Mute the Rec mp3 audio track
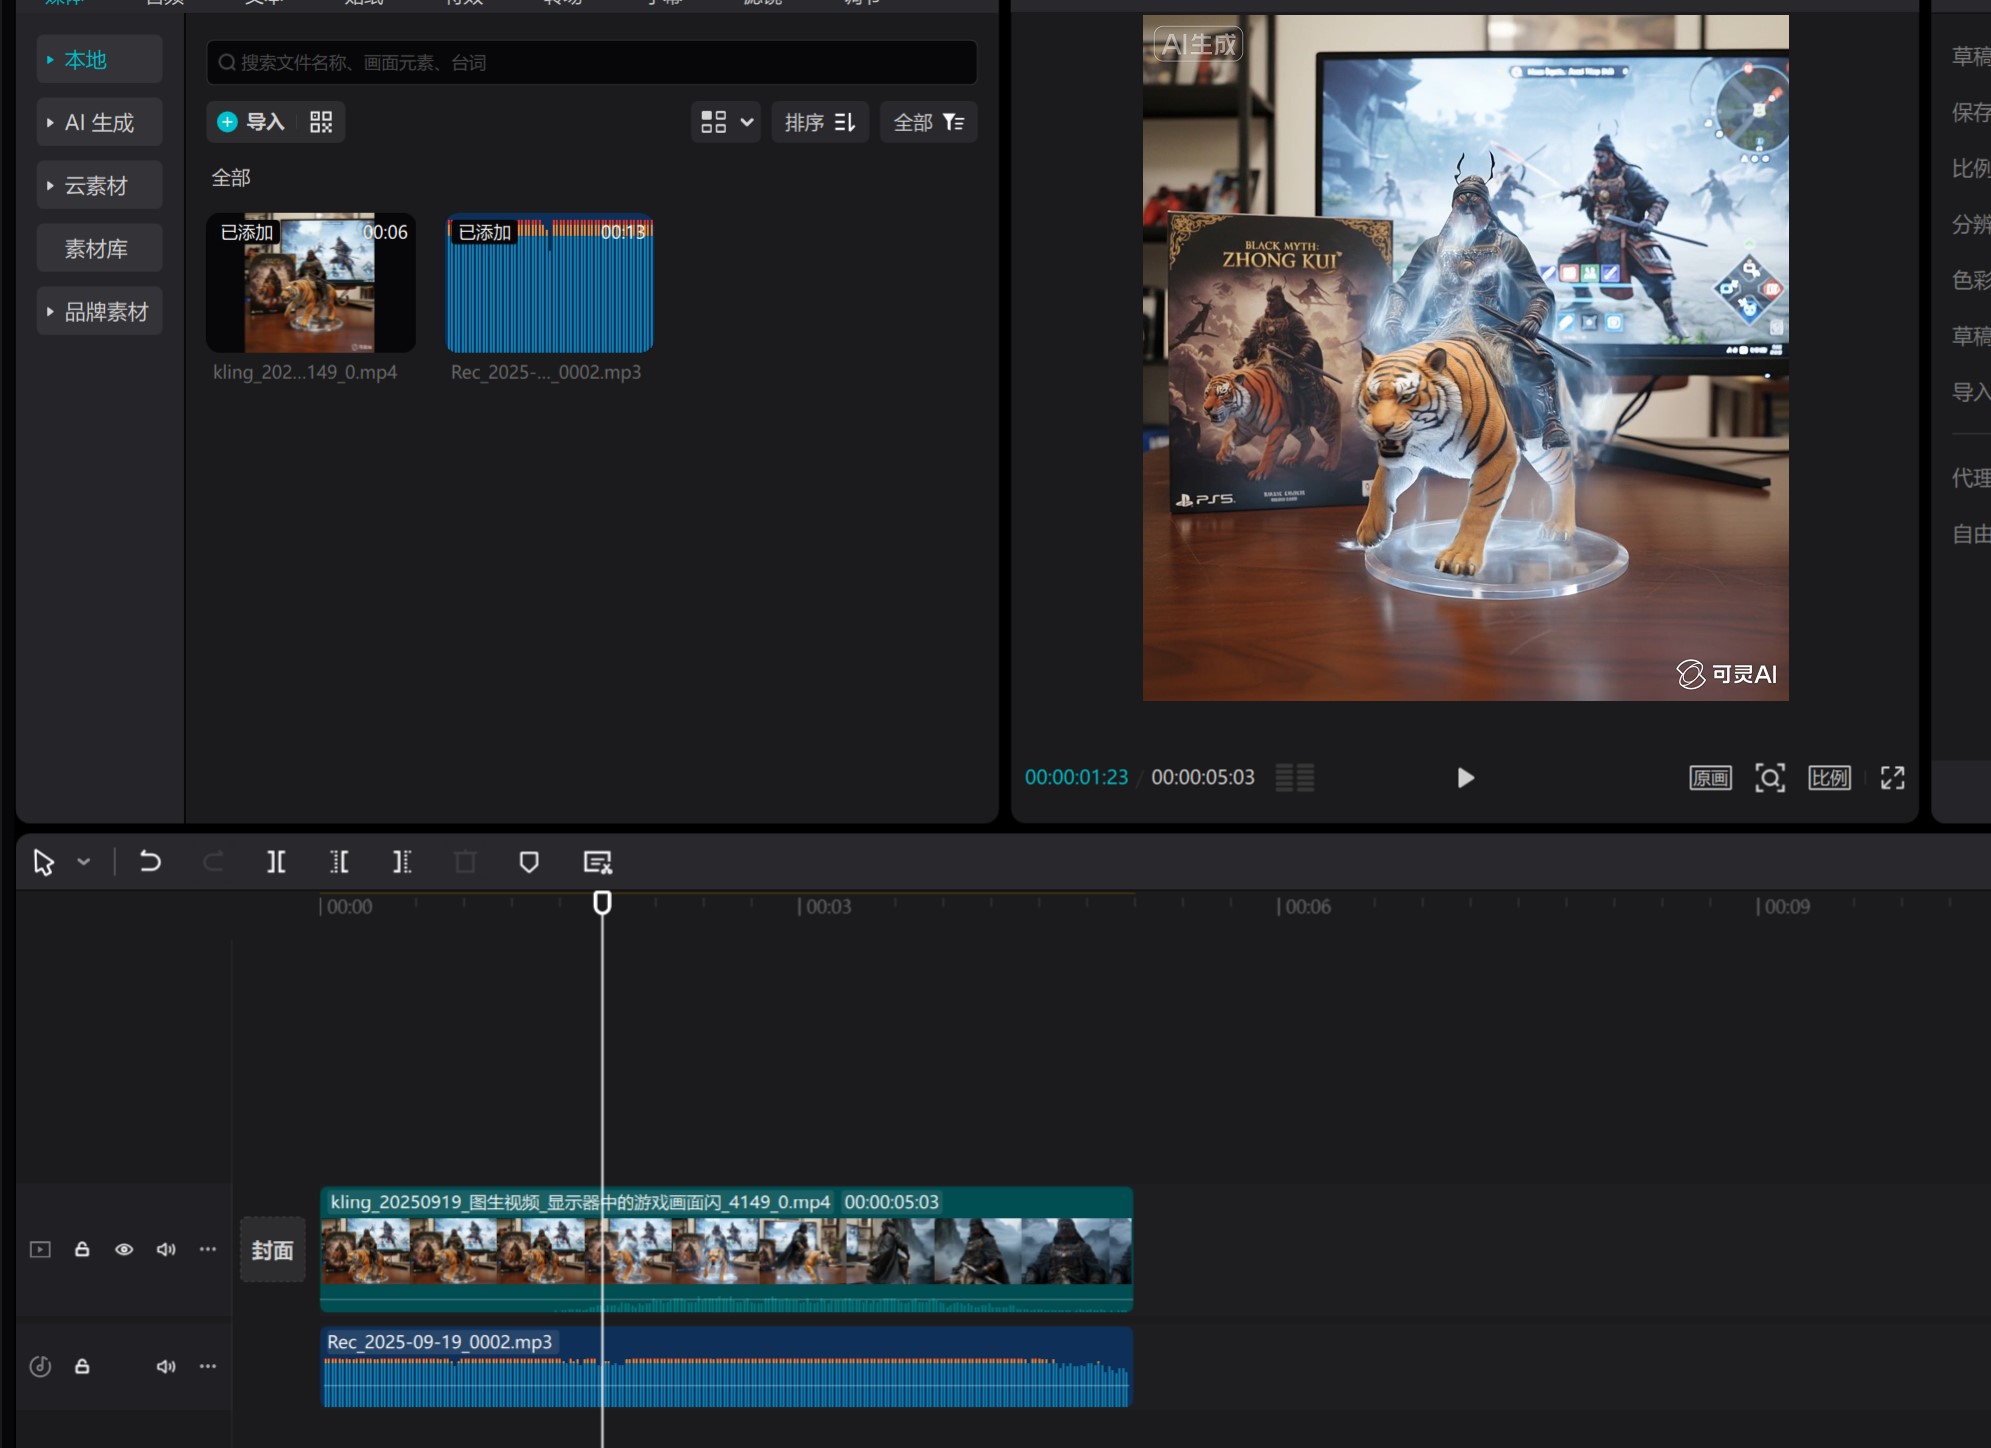 click(x=166, y=1367)
